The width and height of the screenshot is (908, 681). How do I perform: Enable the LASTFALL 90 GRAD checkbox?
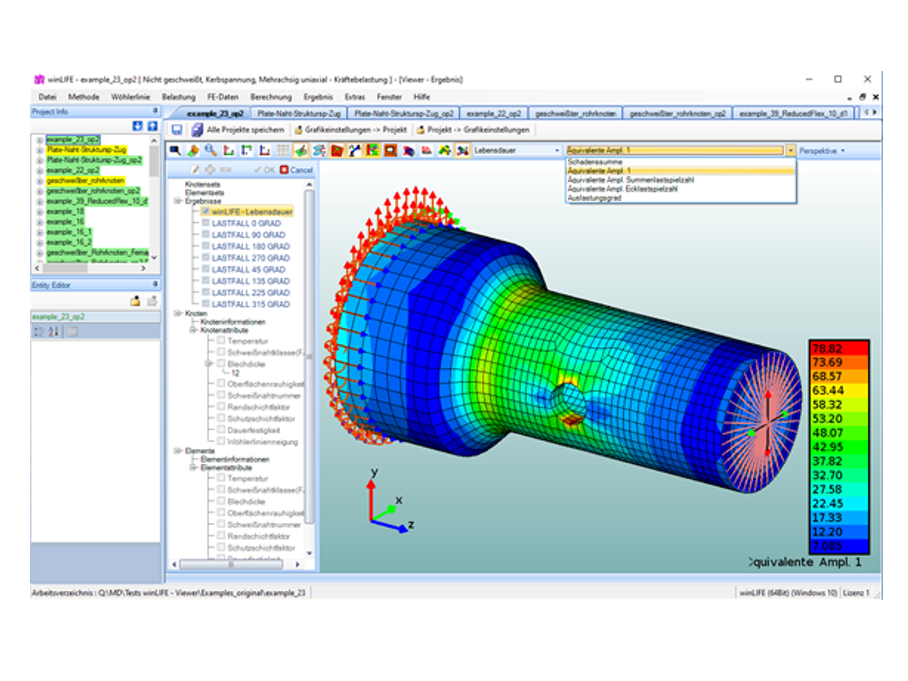[205, 235]
